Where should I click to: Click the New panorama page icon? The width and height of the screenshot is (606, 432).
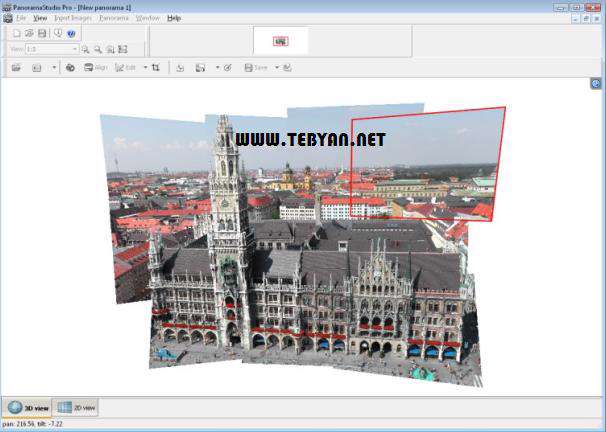pyautogui.click(x=17, y=34)
